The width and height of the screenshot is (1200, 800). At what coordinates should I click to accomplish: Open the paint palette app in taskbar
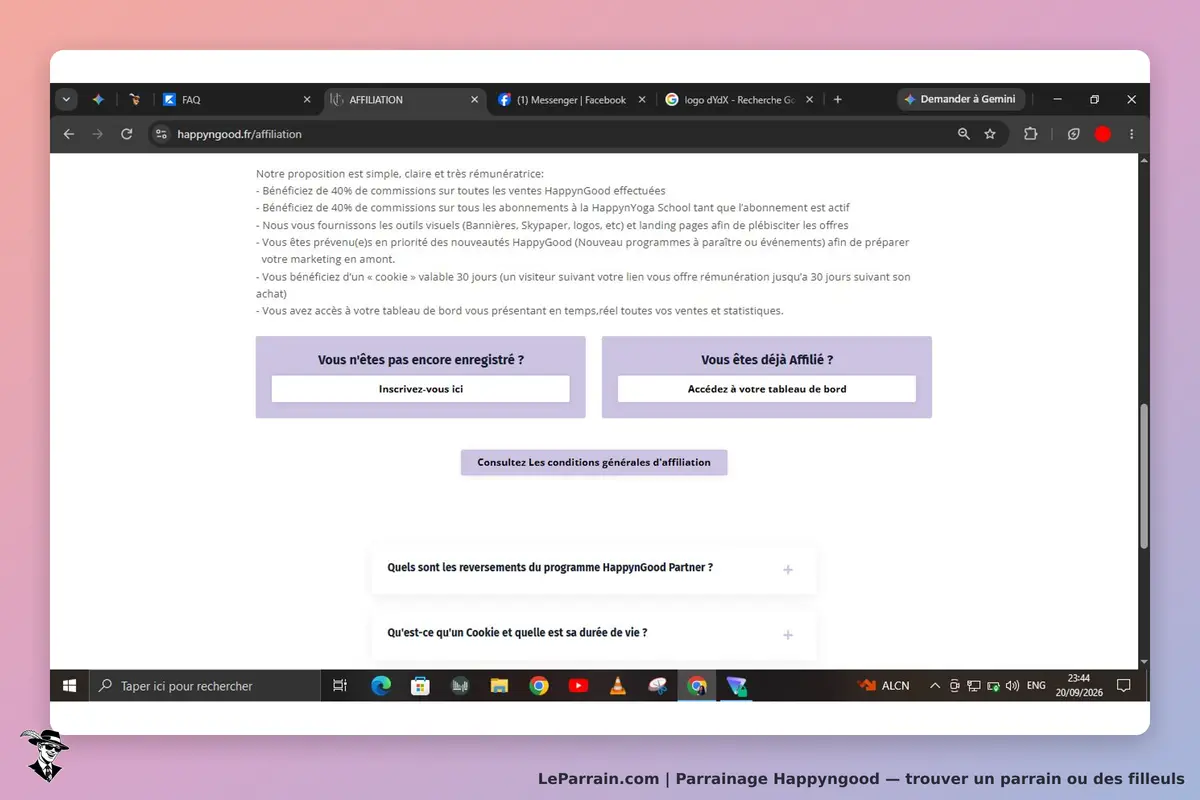point(657,686)
